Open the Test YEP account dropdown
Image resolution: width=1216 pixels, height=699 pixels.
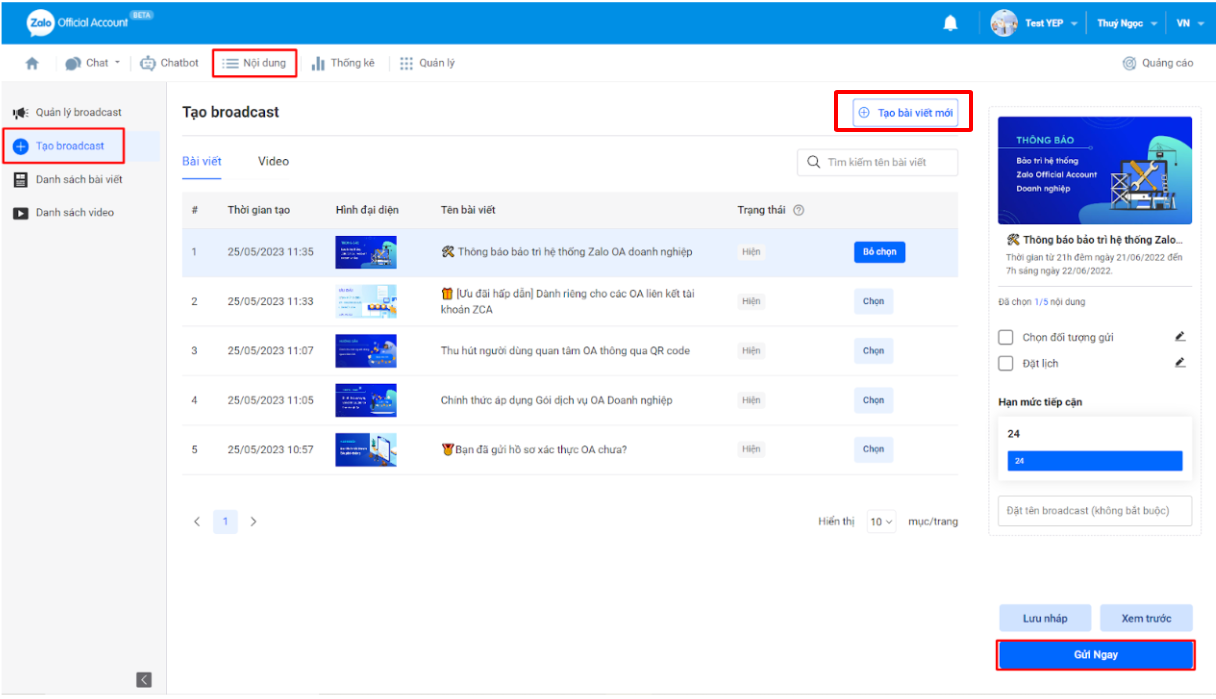(1074, 24)
